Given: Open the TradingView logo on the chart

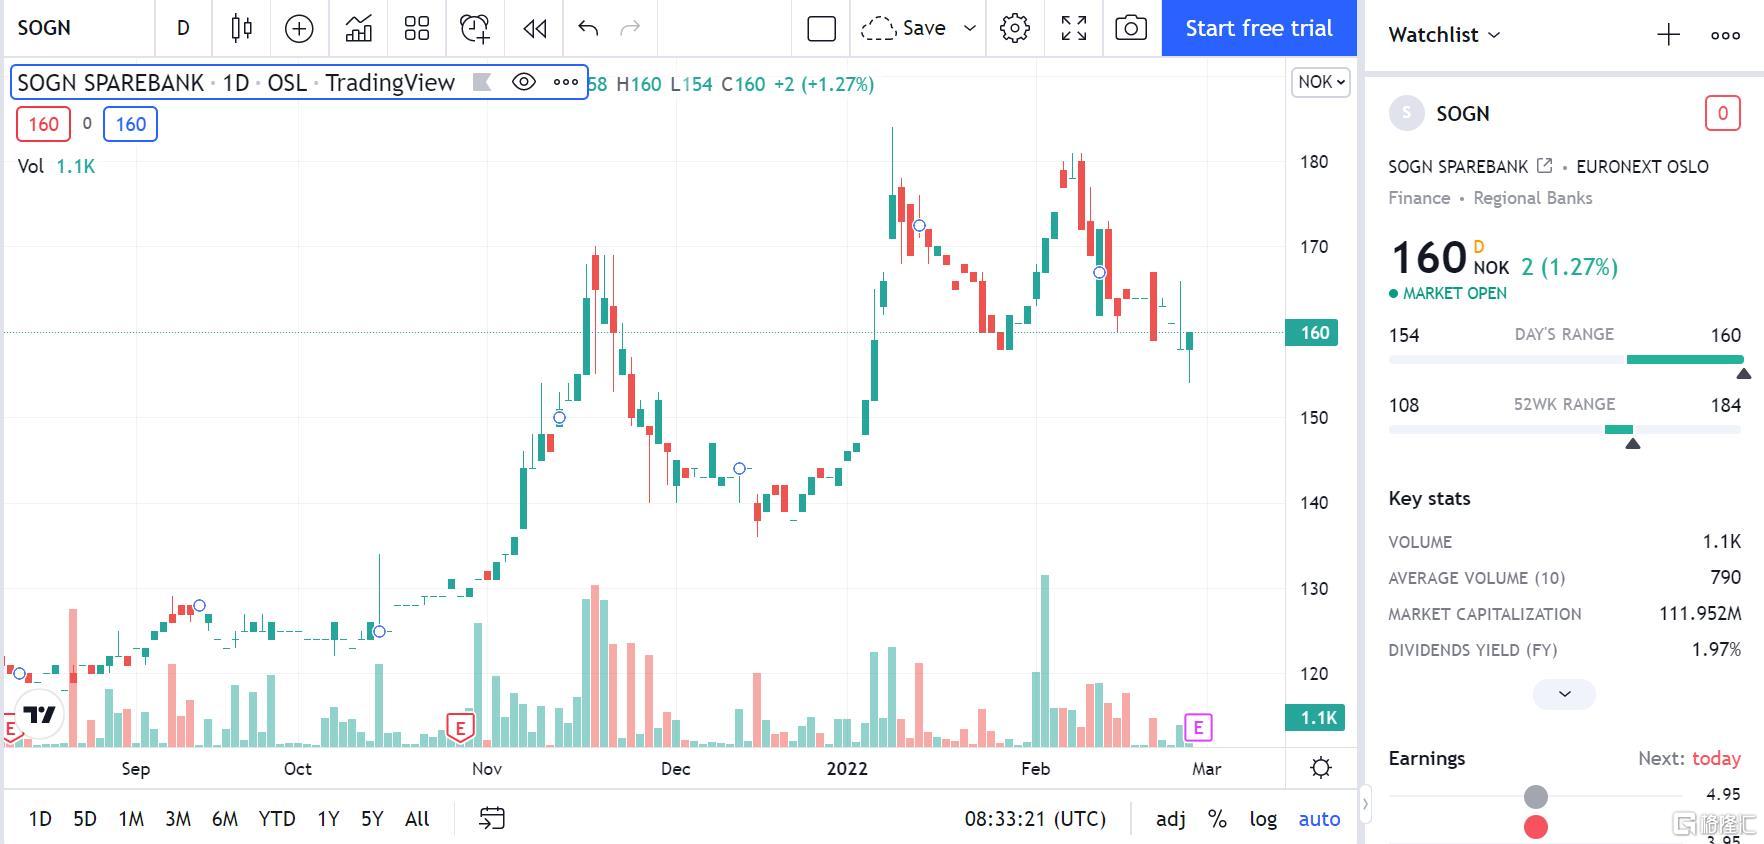Looking at the screenshot, I should click(39, 714).
